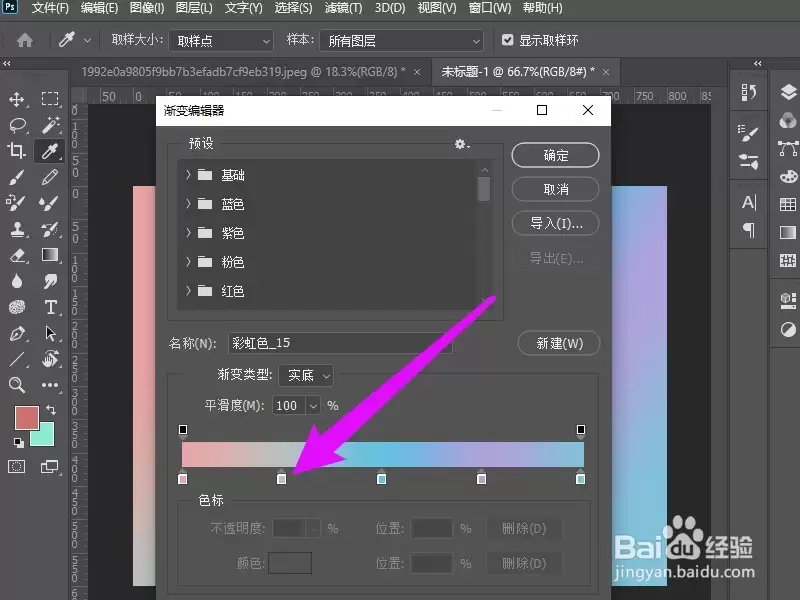The height and width of the screenshot is (600, 800).
Task: Select the gray color stop on gradient bar
Action: [x=282, y=478]
